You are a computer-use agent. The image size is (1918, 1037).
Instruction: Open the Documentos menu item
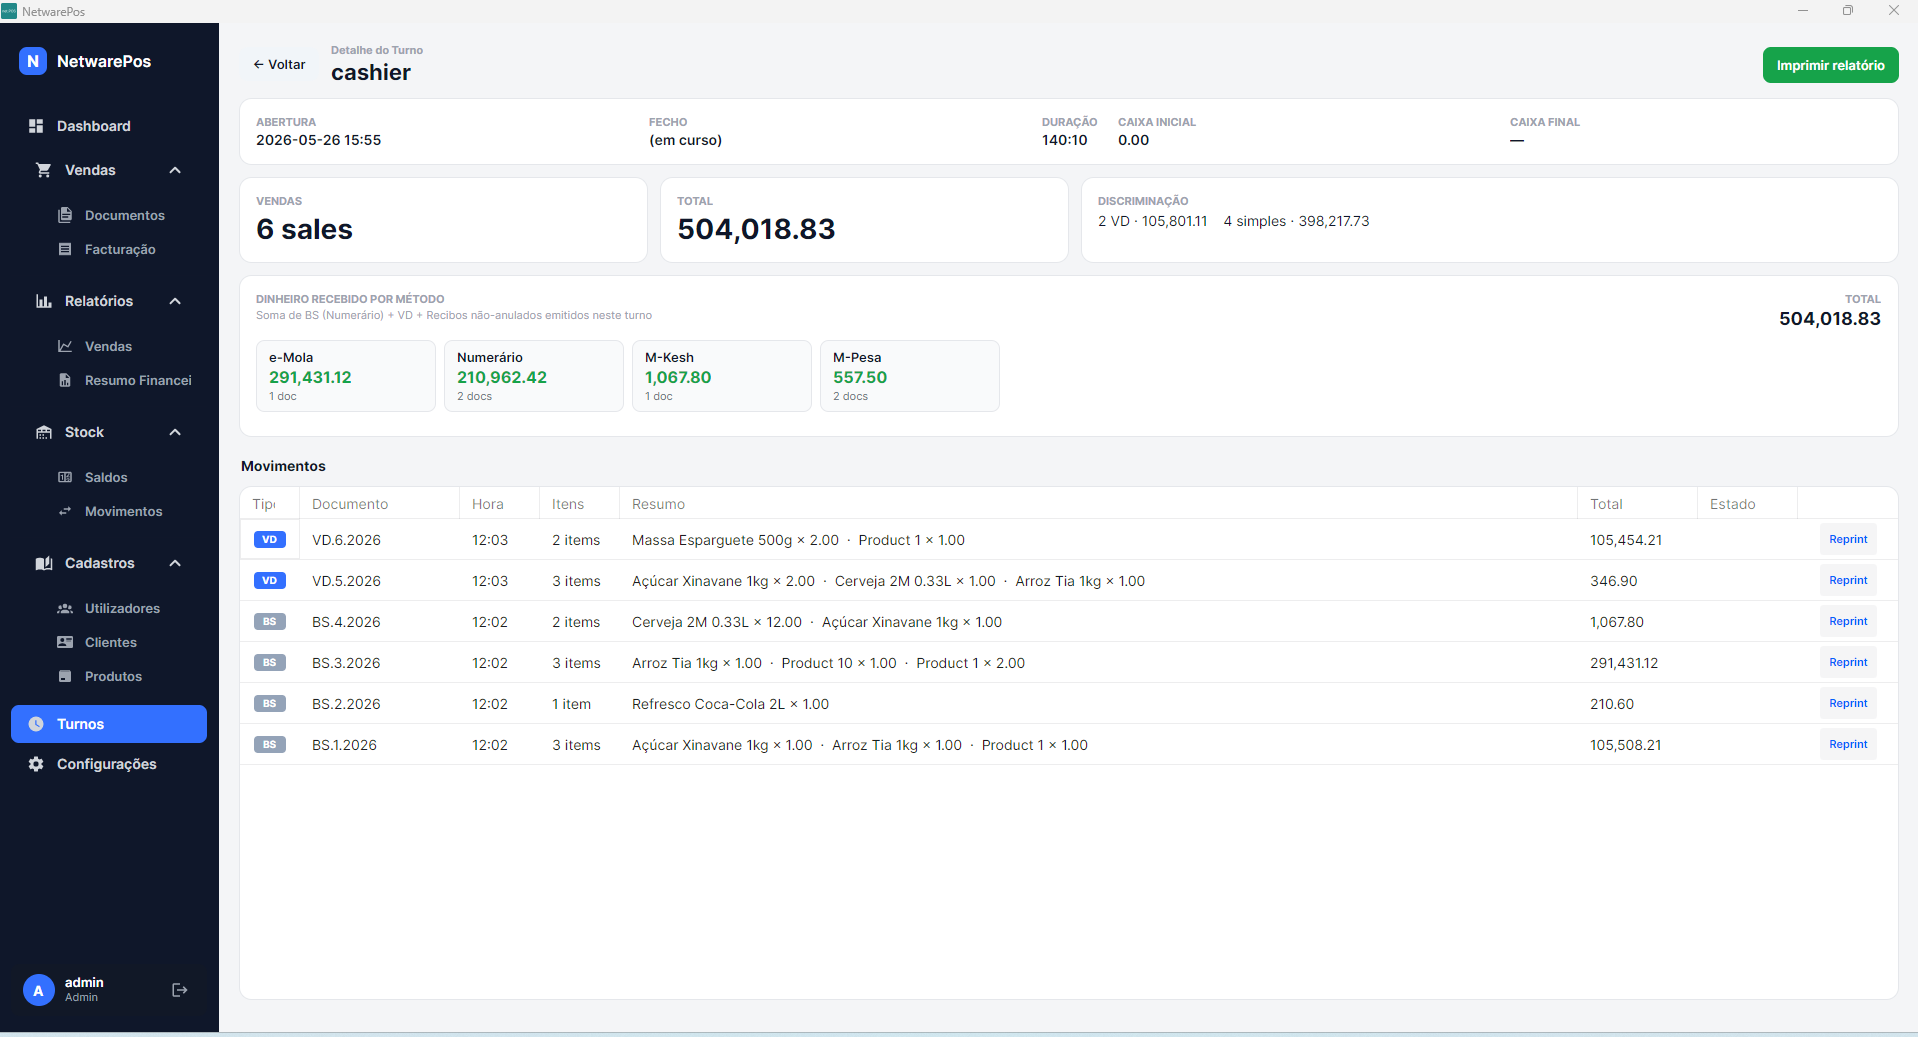click(124, 215)
